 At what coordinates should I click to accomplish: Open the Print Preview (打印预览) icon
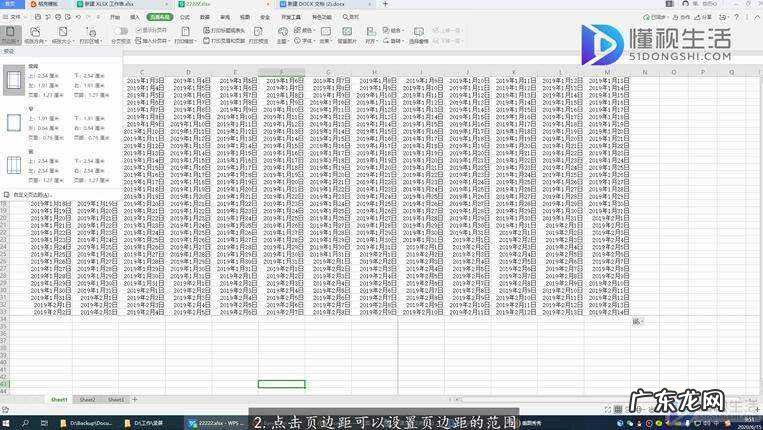(257, 34)
